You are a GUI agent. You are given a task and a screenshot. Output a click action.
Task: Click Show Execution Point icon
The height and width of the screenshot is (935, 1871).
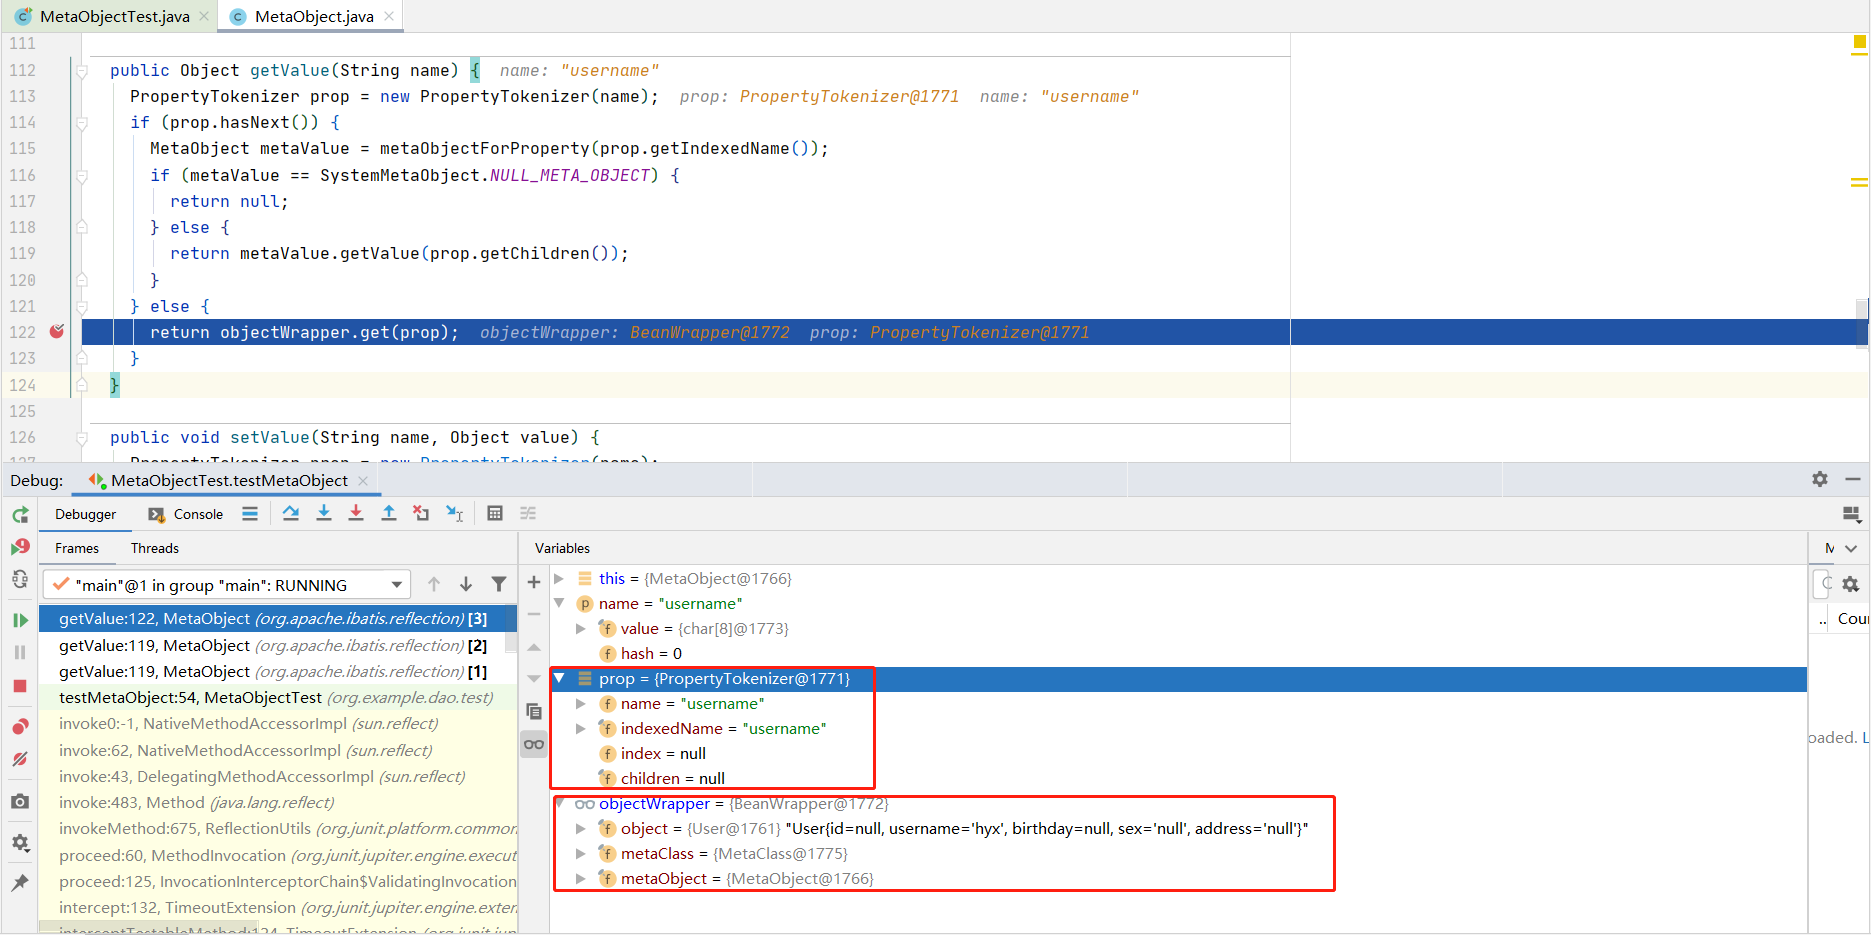250,514
